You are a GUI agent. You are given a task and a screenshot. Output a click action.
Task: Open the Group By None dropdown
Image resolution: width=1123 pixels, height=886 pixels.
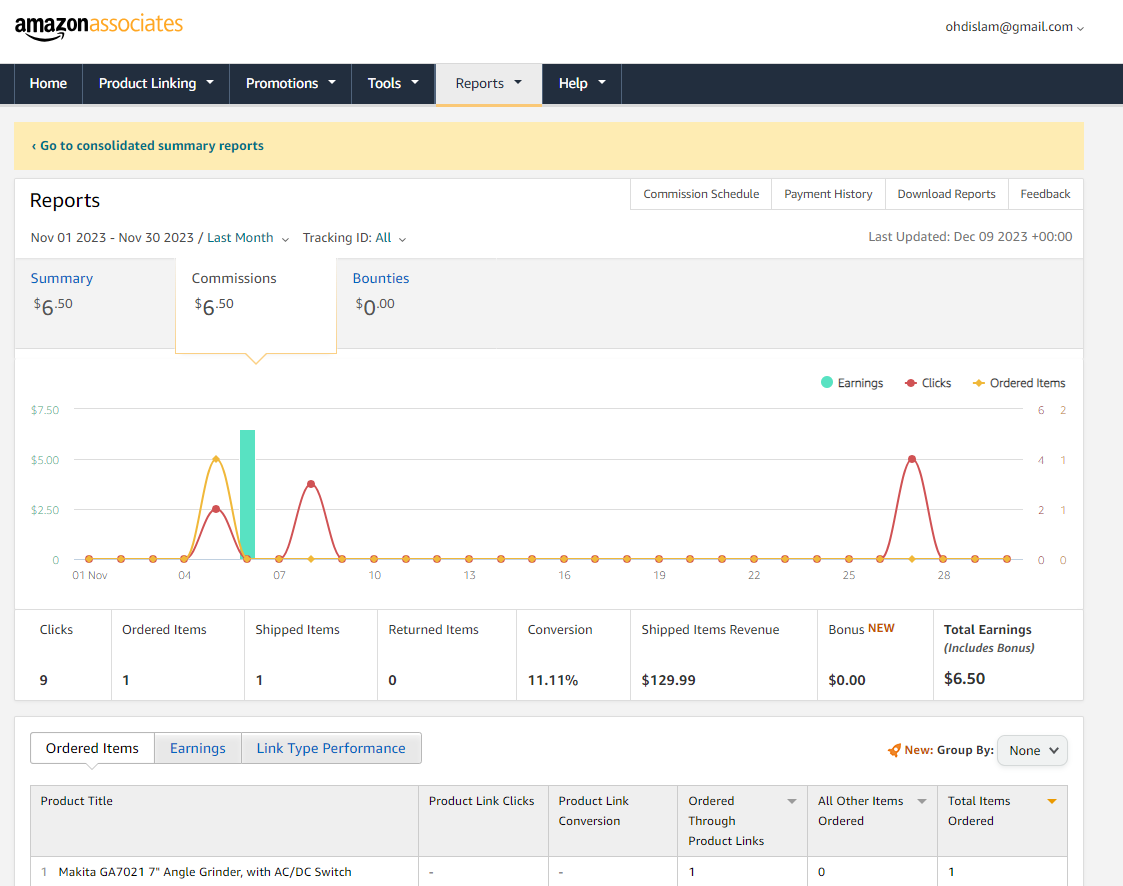pyautogui.click(x=1032, y=751)
